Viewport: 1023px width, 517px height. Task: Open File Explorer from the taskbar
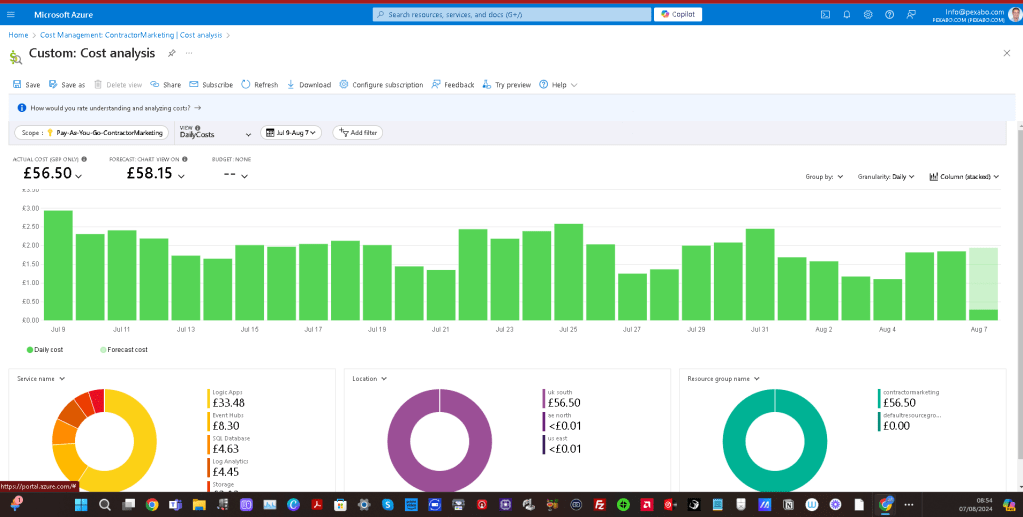(199, 505)
